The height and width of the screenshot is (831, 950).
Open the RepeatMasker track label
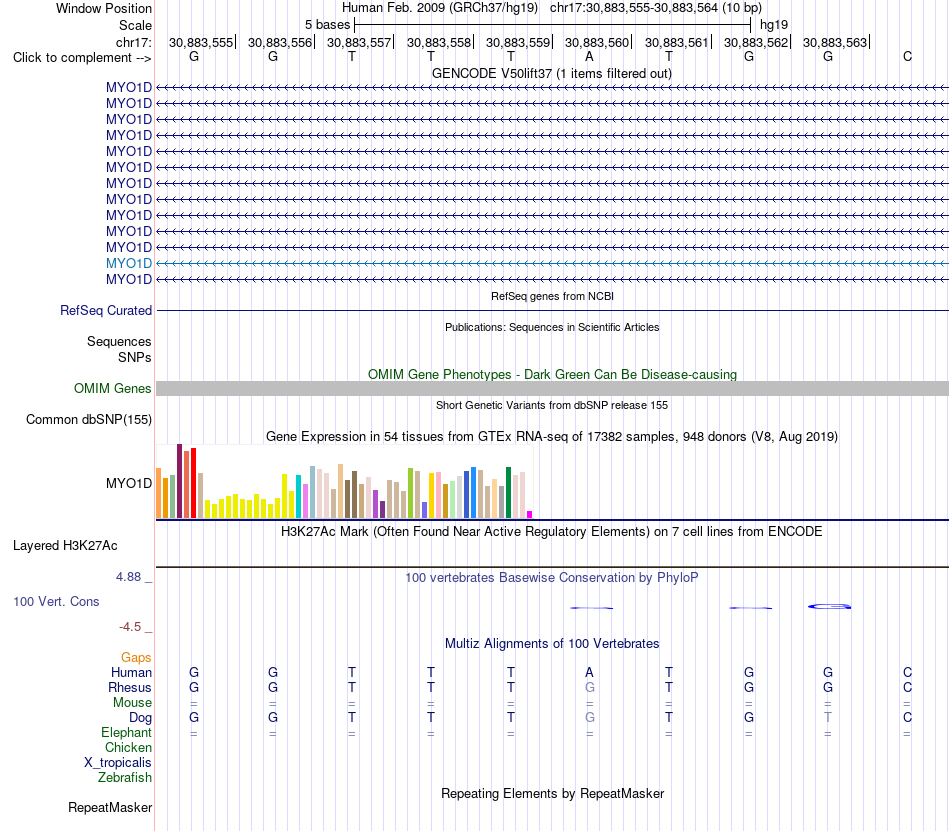(110, 807)
